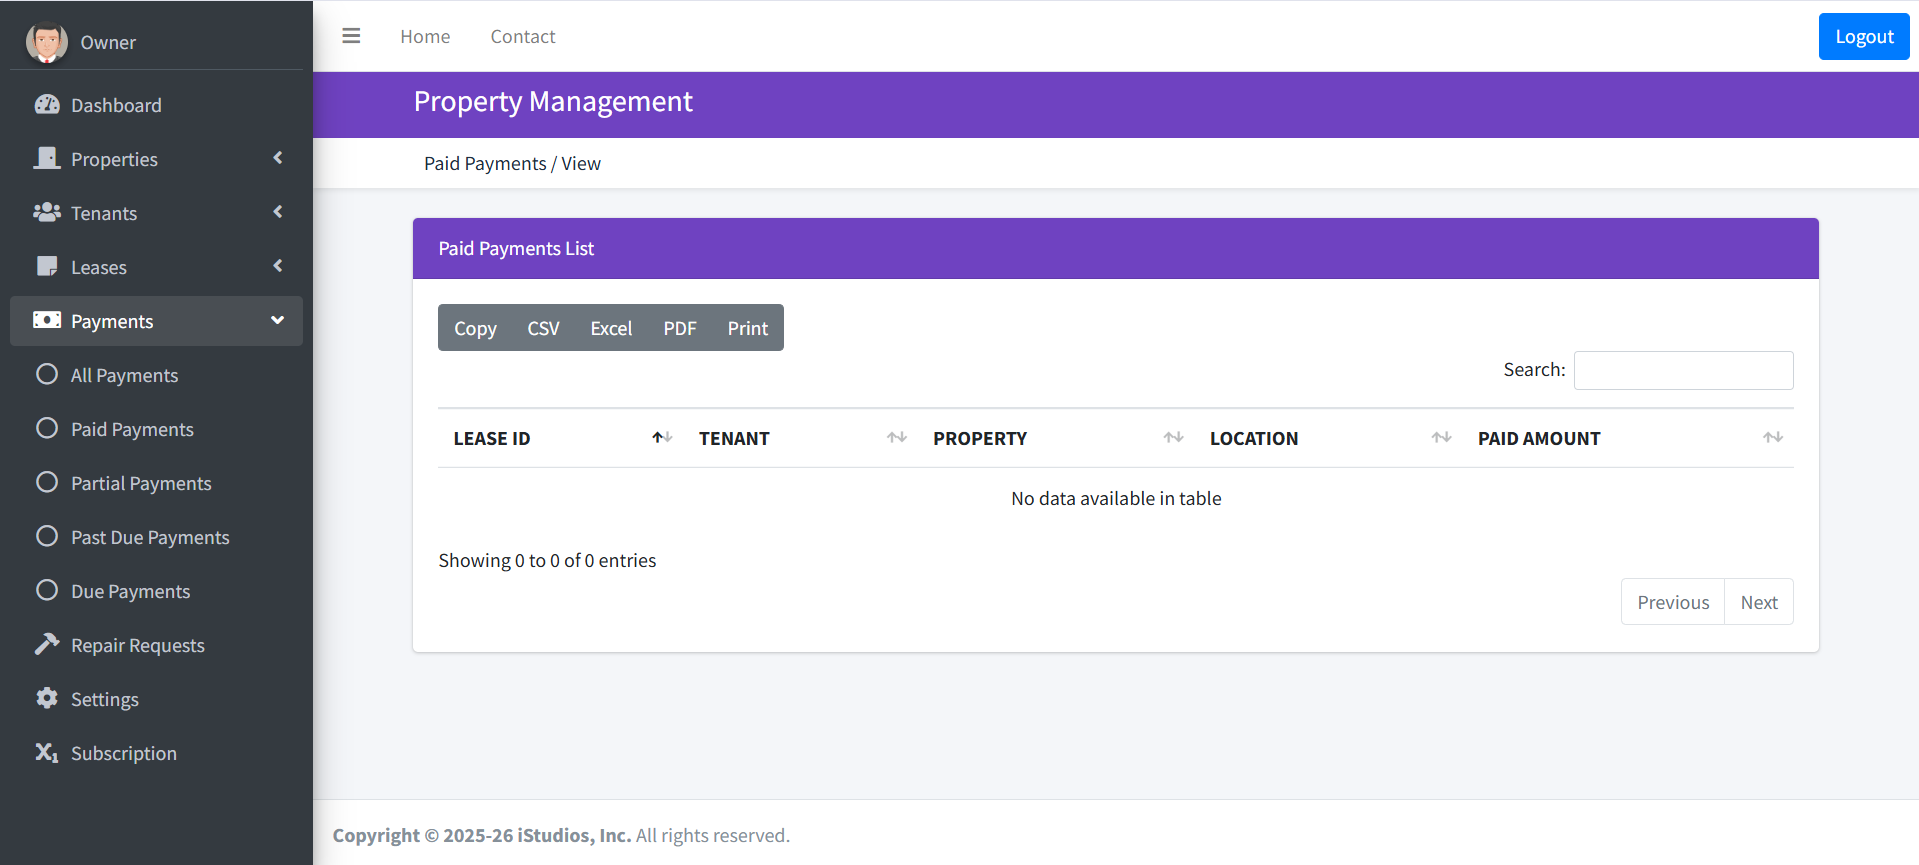The width and height of the screenshot is (1919, 865).
Task: Open the Home nav link
Action: [x=425, y=36]
